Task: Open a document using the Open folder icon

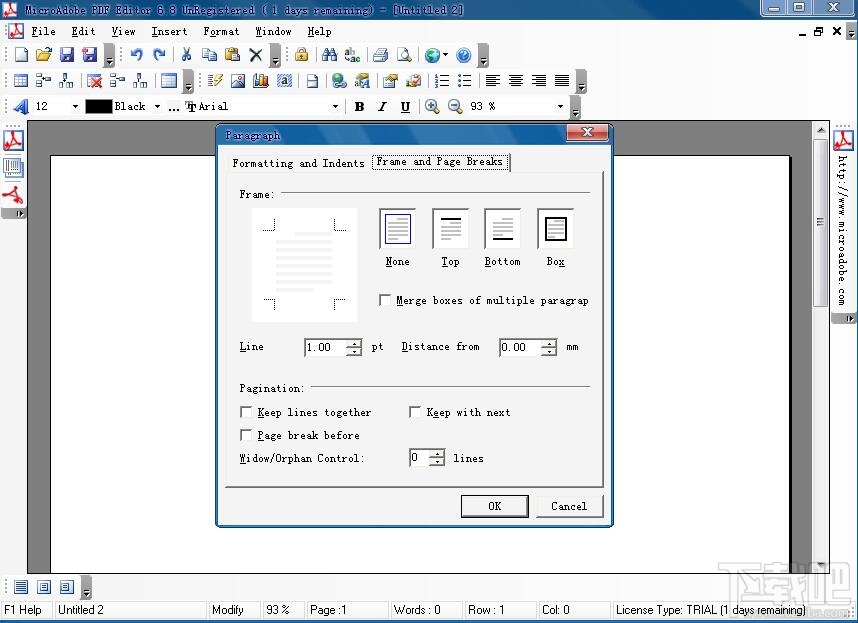Action: [x=43, y=56]
